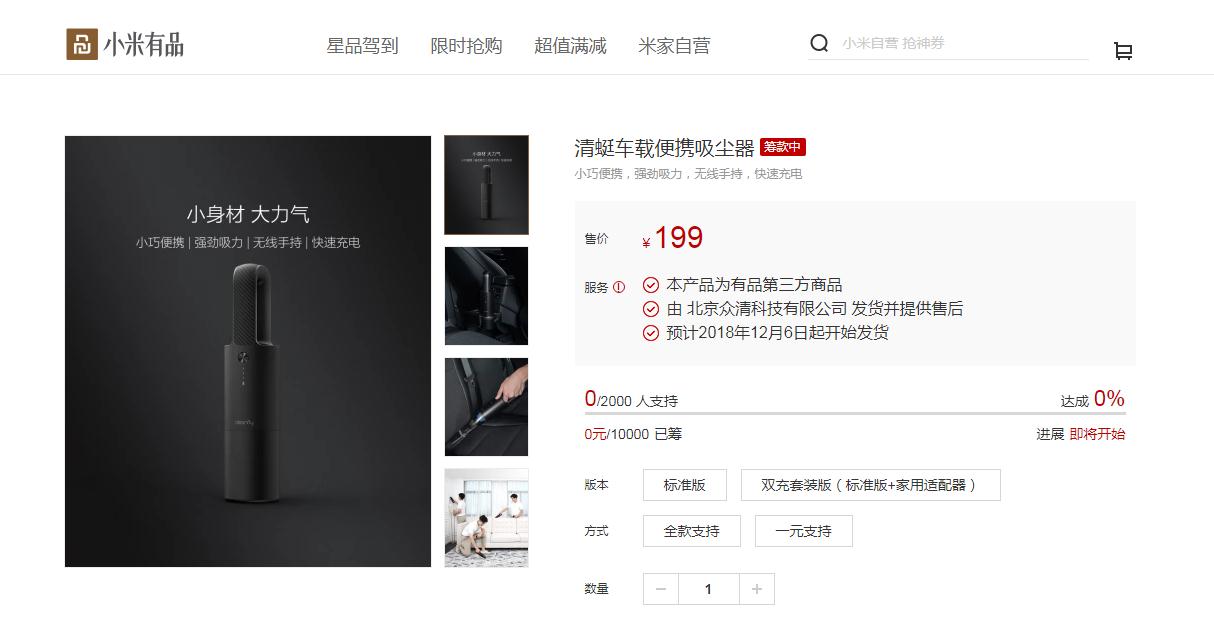Viewport: 1214px width, 623px height.
Task: Click the first checkmark service icon
Action: coord(651,285)
